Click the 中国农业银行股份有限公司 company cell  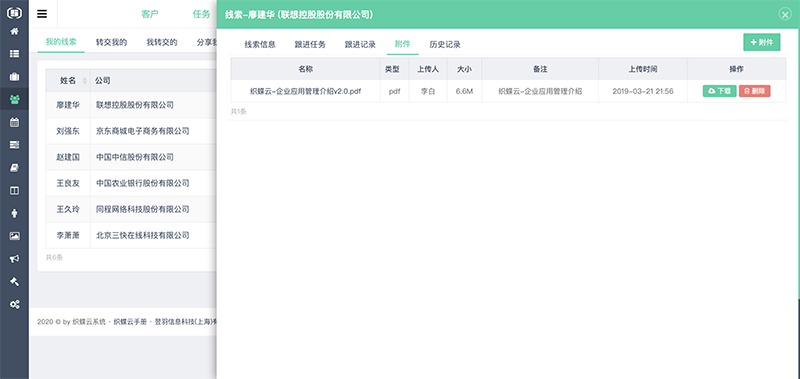click(x=143, y=183)
